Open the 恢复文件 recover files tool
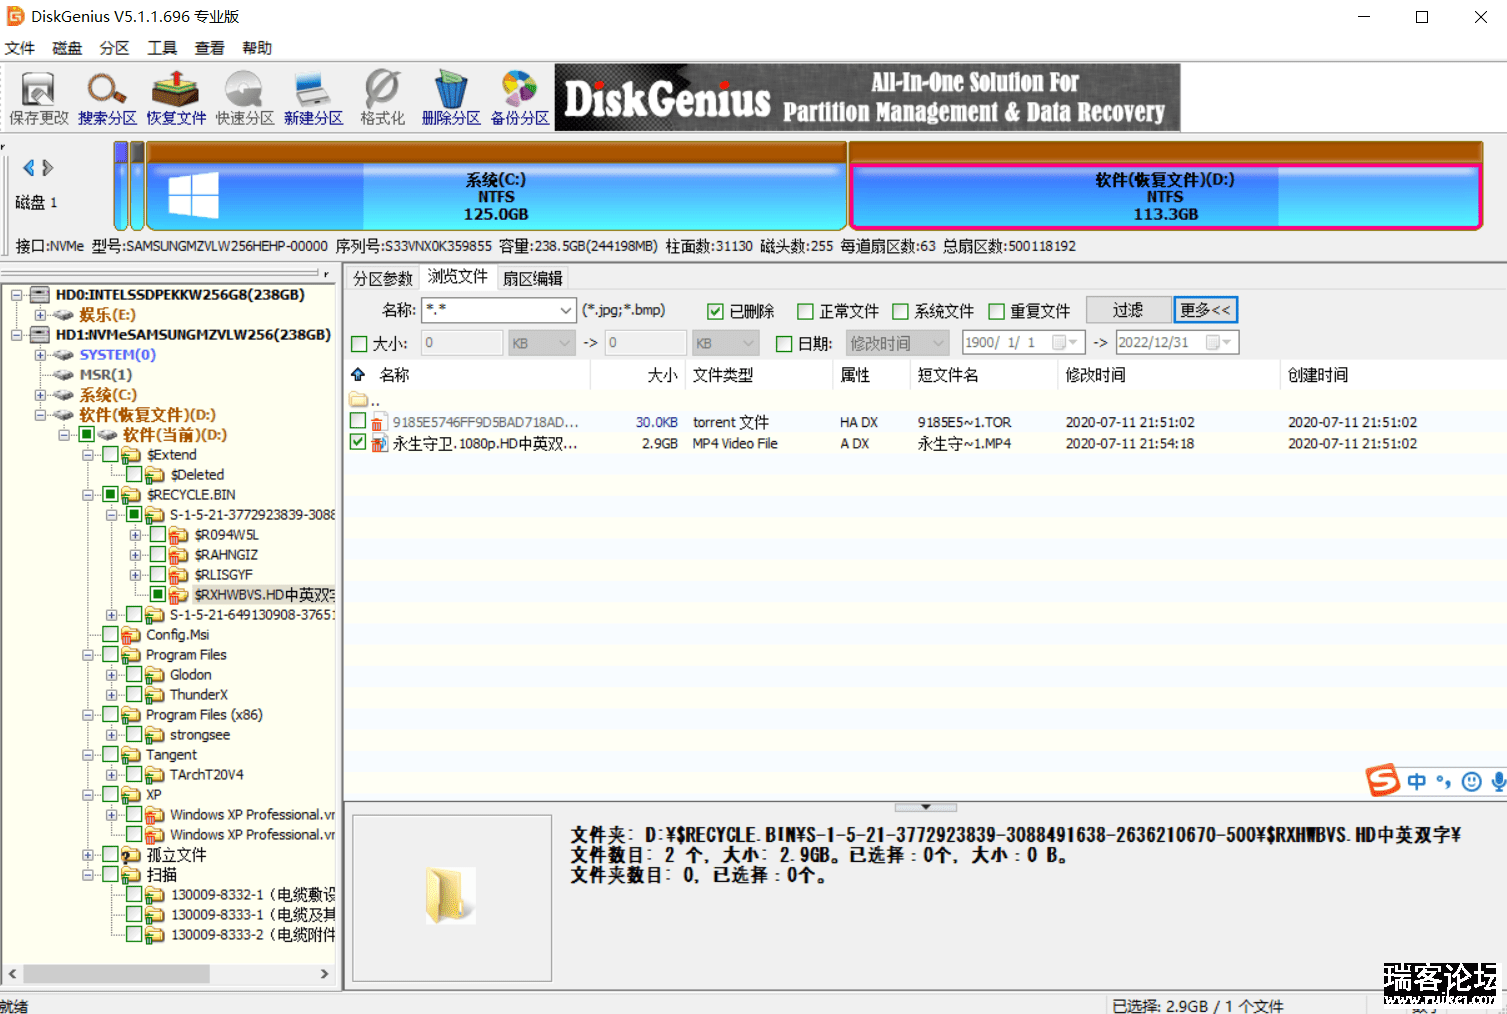 coord(176,98)
